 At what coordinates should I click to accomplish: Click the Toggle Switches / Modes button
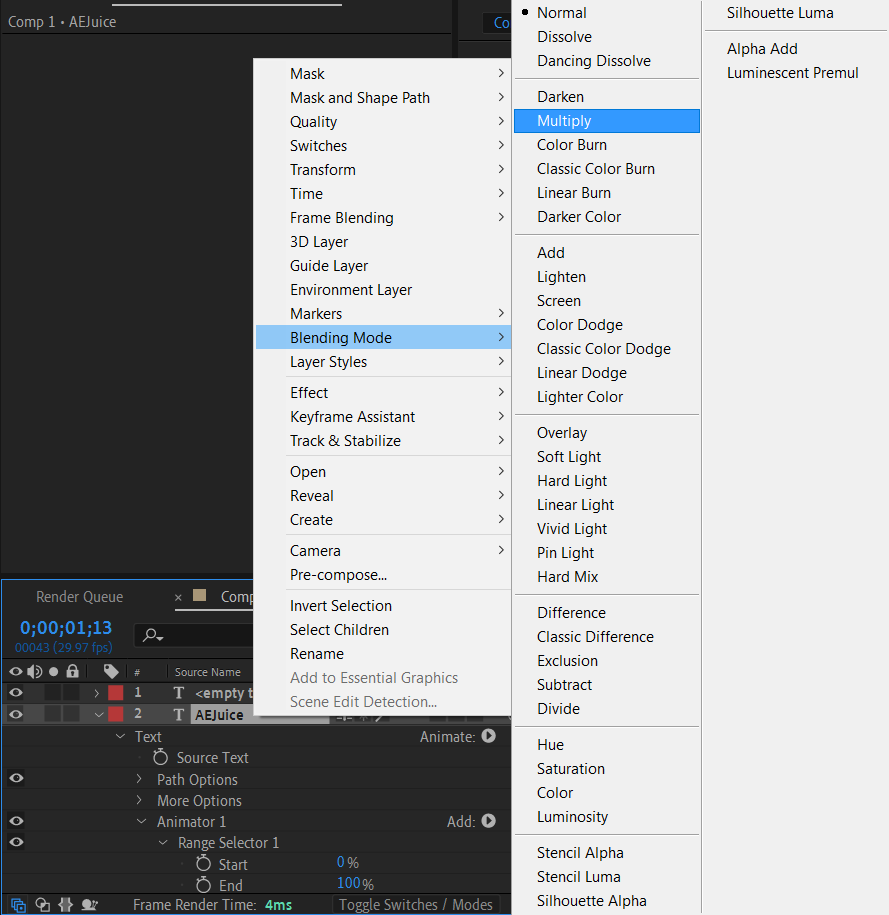coord(416,905)
